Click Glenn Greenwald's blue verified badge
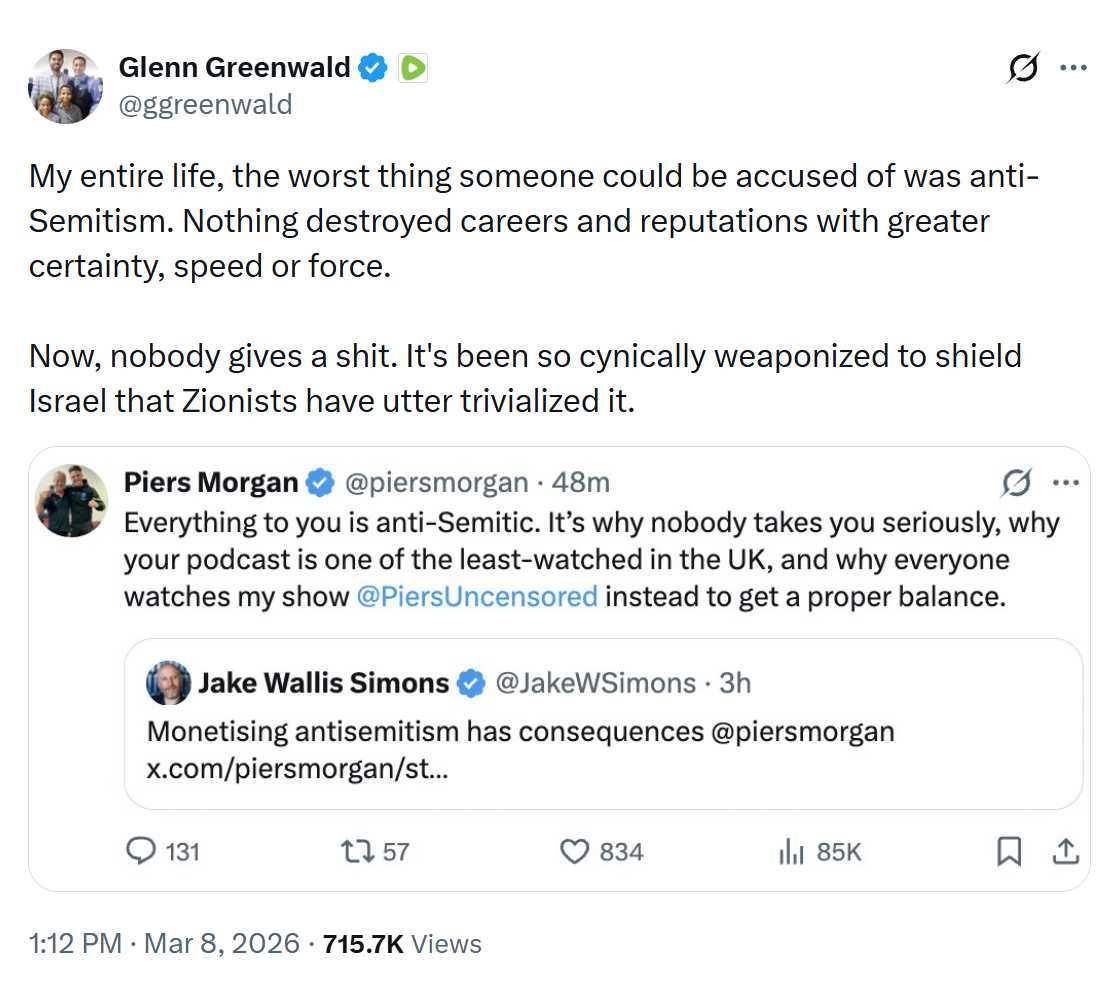Screen dimensions: 1117x991 click(374, 68)
